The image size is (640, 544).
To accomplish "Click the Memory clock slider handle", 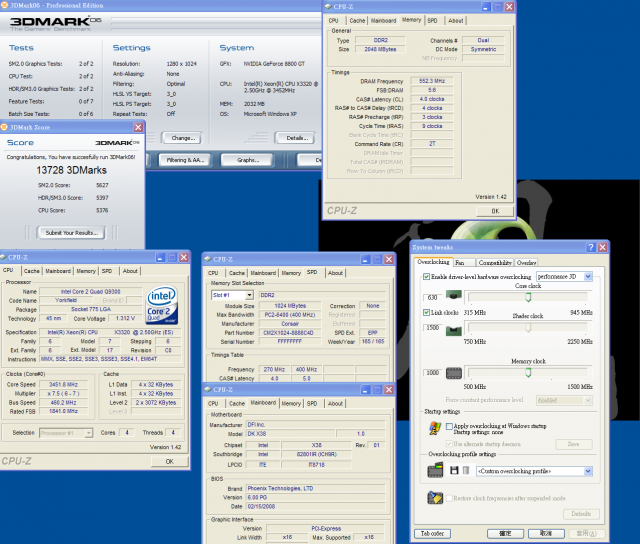I will pyautogui.click(x=528, y=373).
